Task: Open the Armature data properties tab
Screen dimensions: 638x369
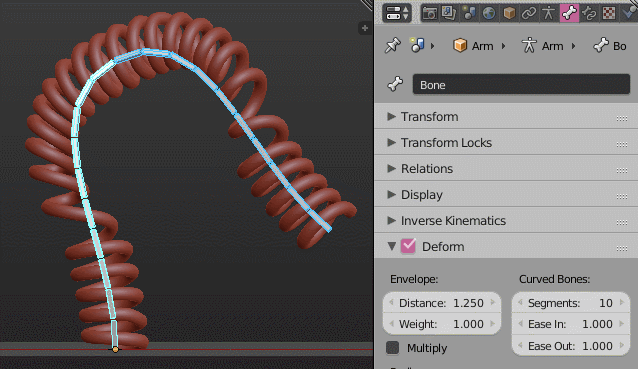Action: pyautogui.click(x=548, y=13)
